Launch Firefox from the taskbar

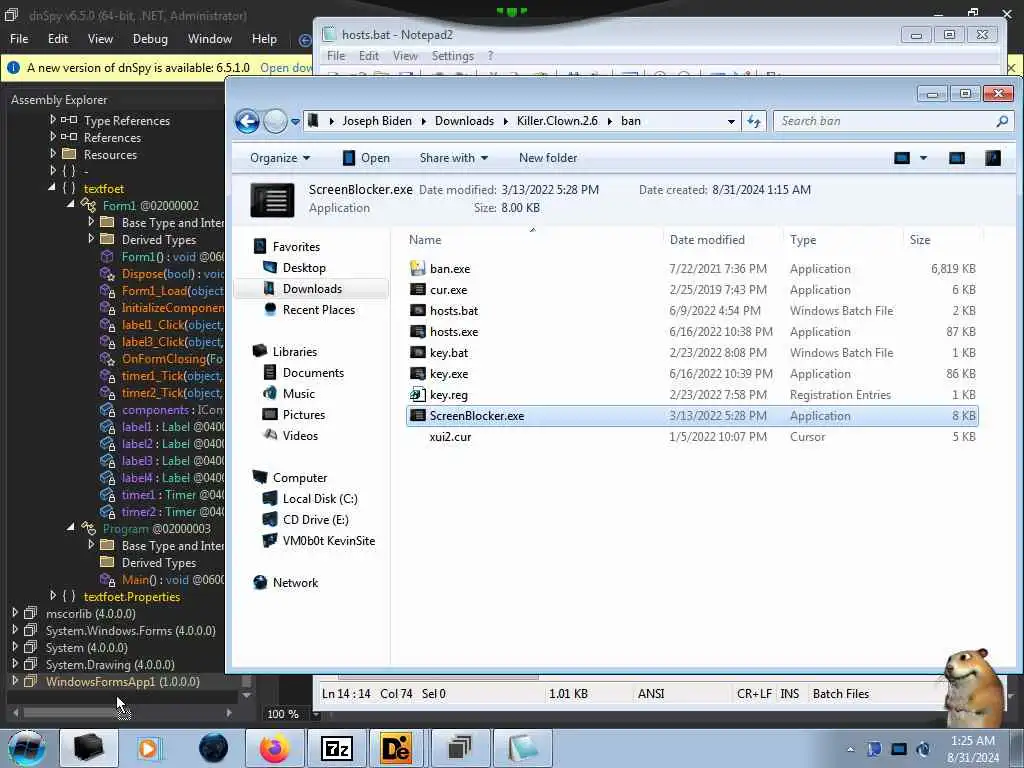(x=274, y=748)
